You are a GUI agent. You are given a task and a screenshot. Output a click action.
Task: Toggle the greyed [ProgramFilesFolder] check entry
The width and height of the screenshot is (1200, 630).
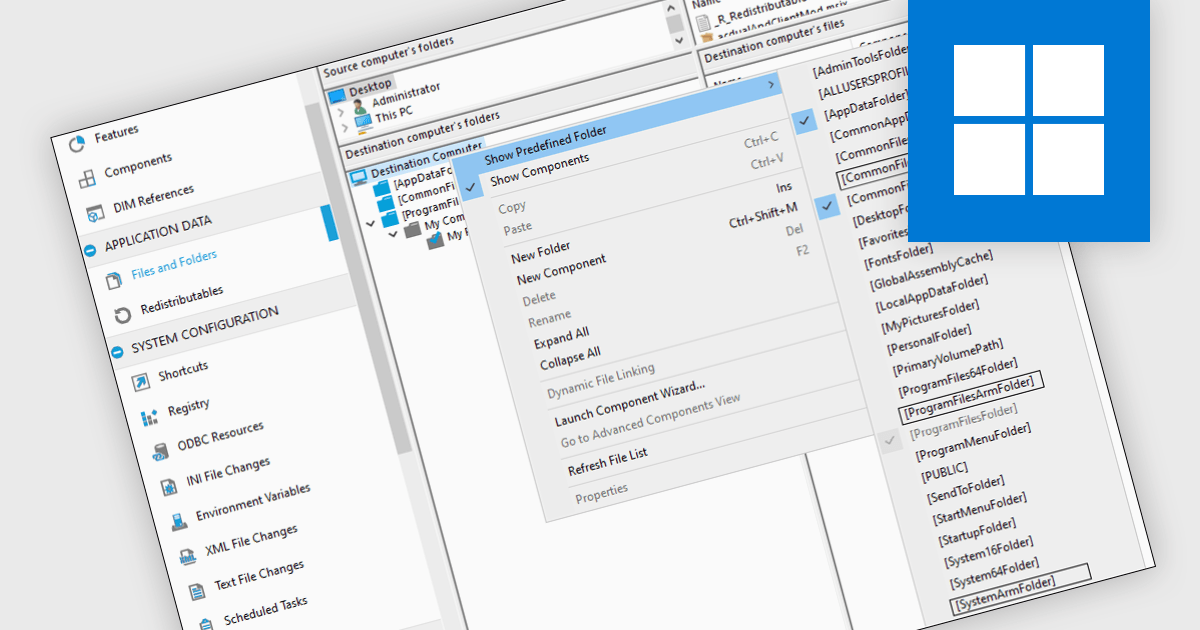coord(890,440)
